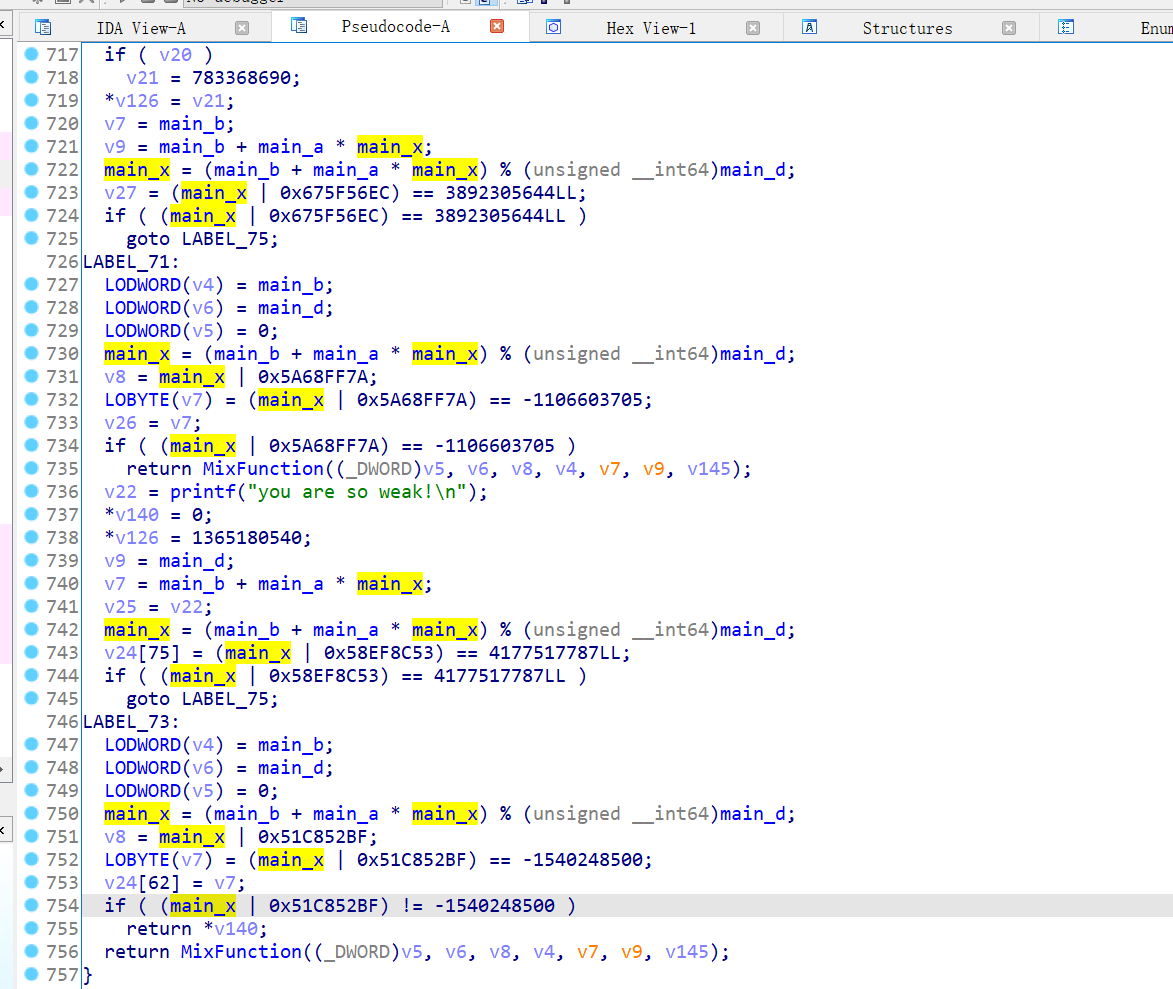The width and height of the screenshot is (1173, 989).
Task: Click v145 argument on line 735
Action: [x=708, y=468]
